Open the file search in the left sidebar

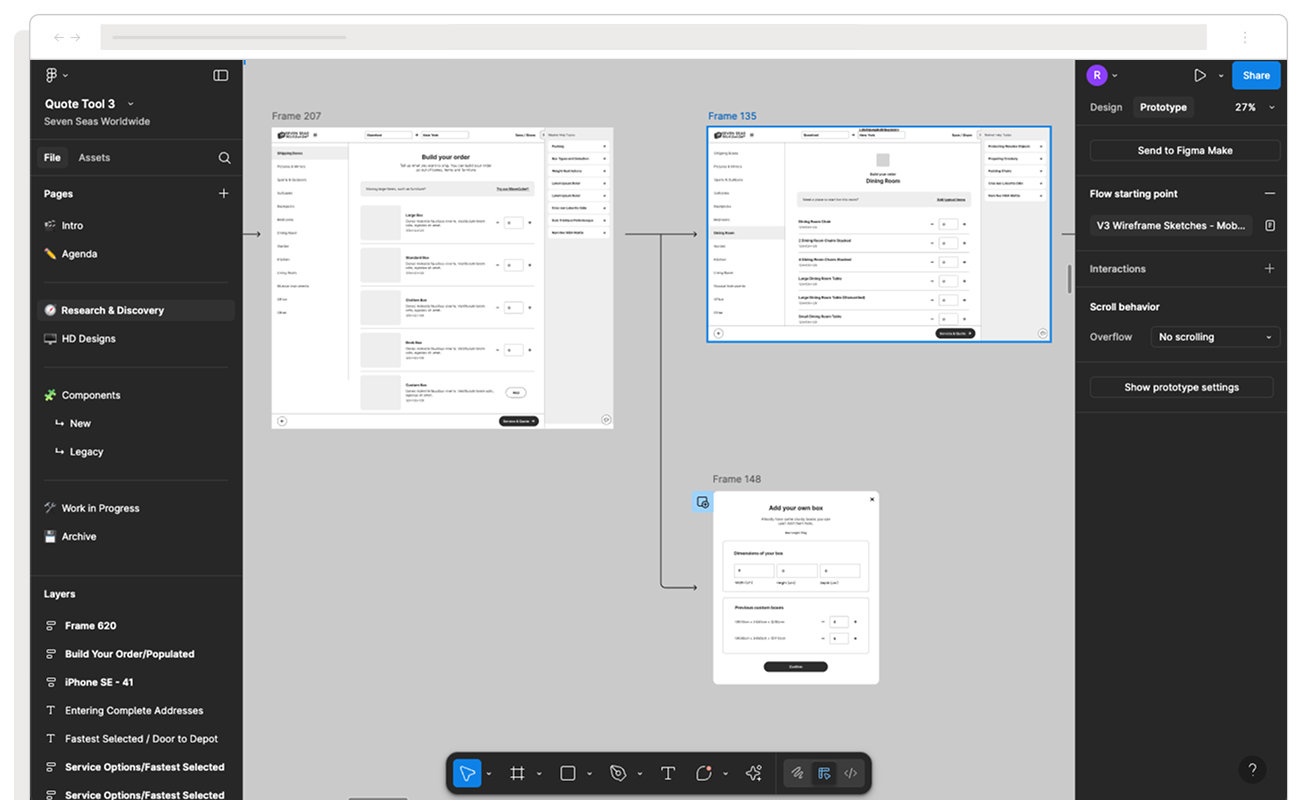225,157
